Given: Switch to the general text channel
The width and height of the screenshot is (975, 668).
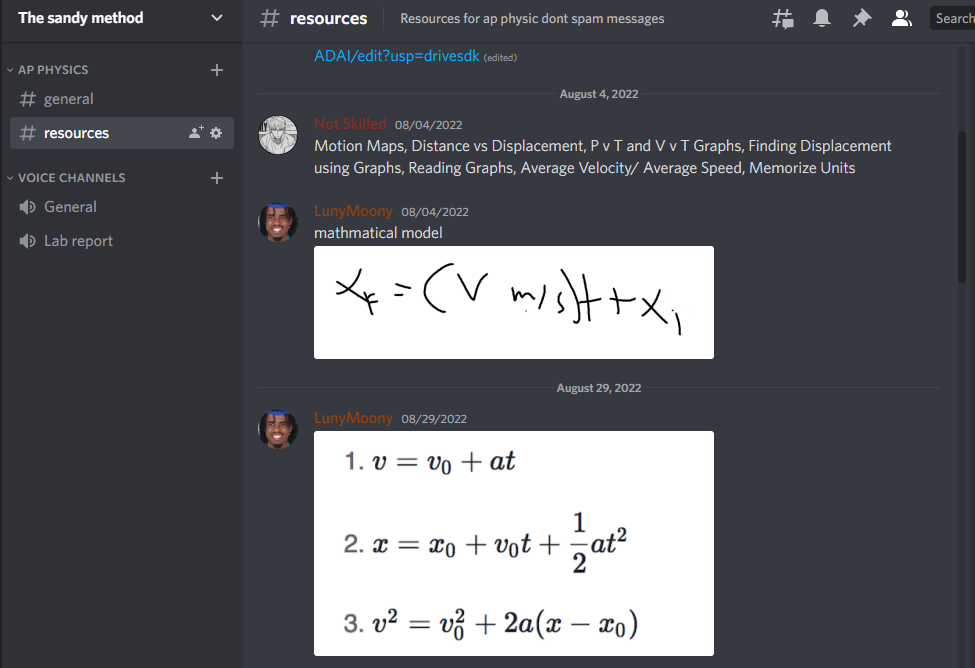Looking at the screenshot, I should pos(122,99).
